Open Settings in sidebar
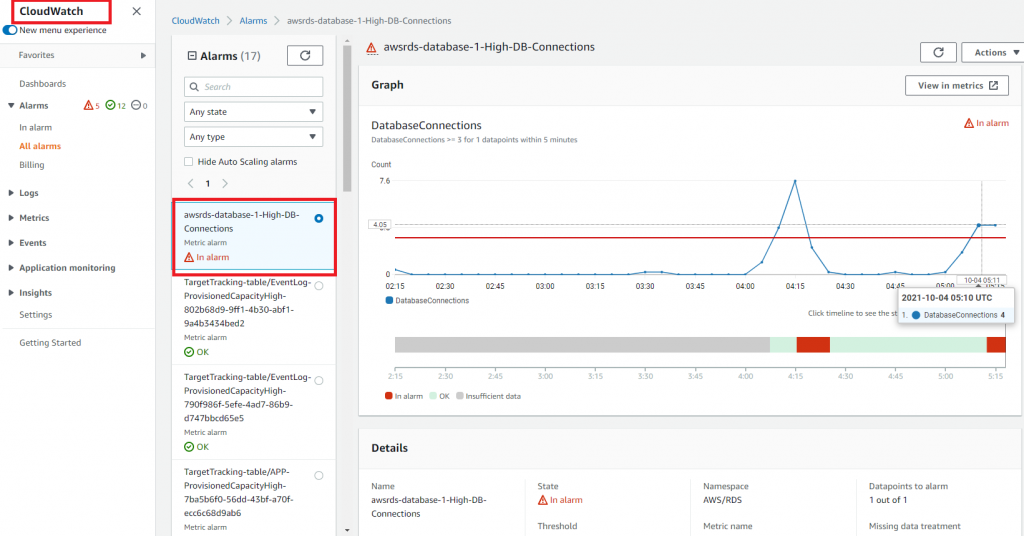The image size is (1024, 536). pos(35,315)
